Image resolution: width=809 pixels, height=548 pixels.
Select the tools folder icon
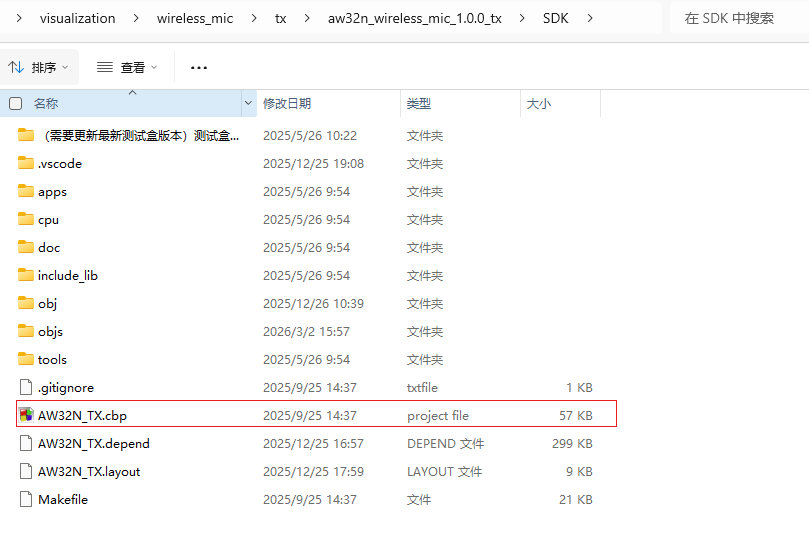[26, 358]
